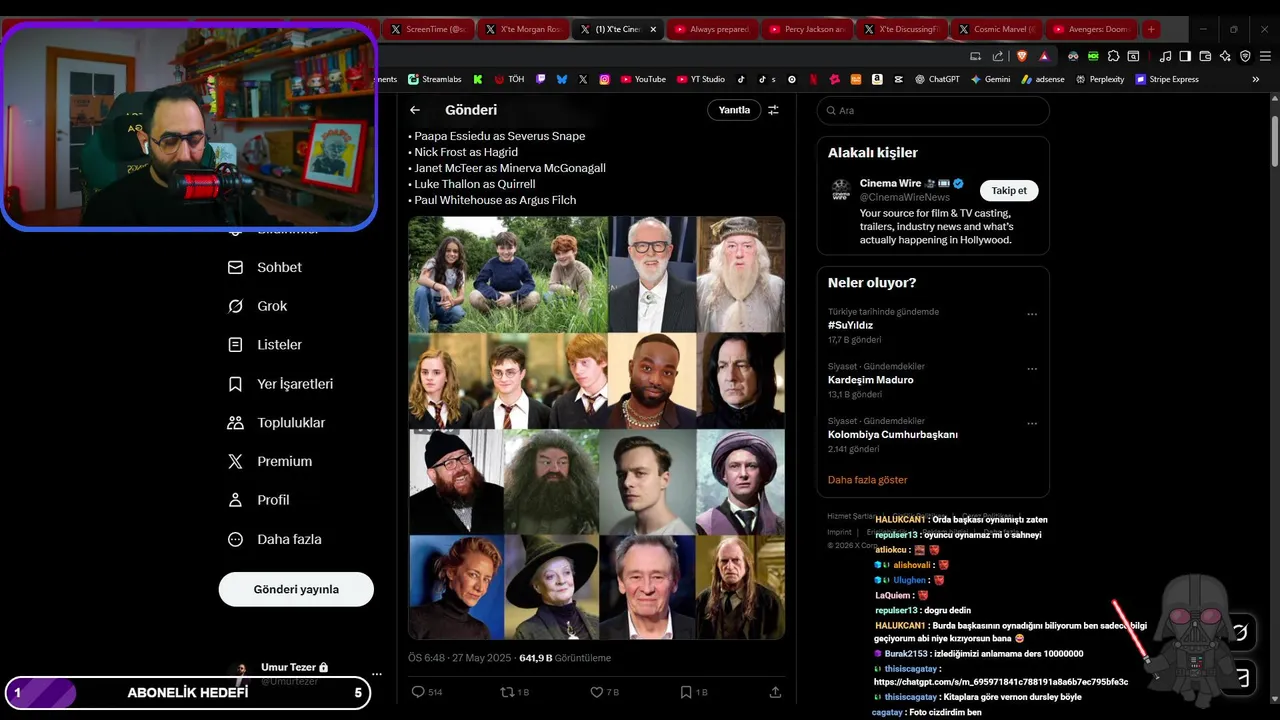This screenshot has width=1280, height=720.
Task: Switch to ScreenTime browser tab
Action: tap(428, 29)
